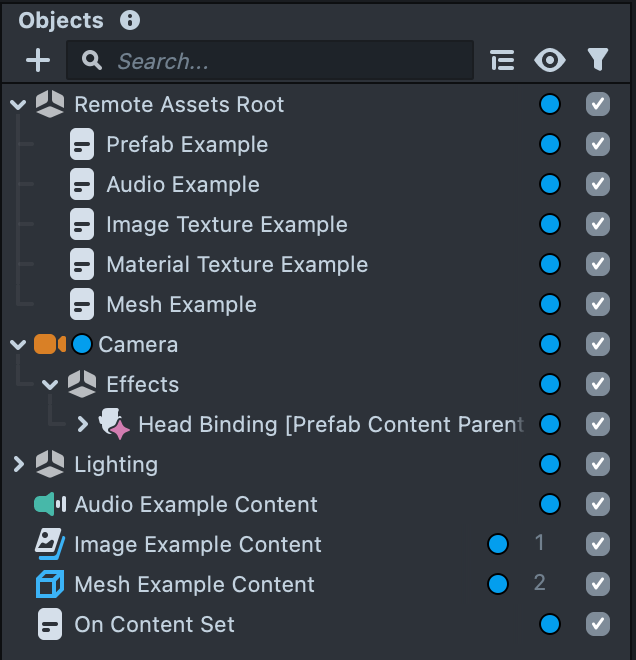The image size is (636, 660).
Task: Click the Mesh Example blue color dot
Action: click(549, 305)
